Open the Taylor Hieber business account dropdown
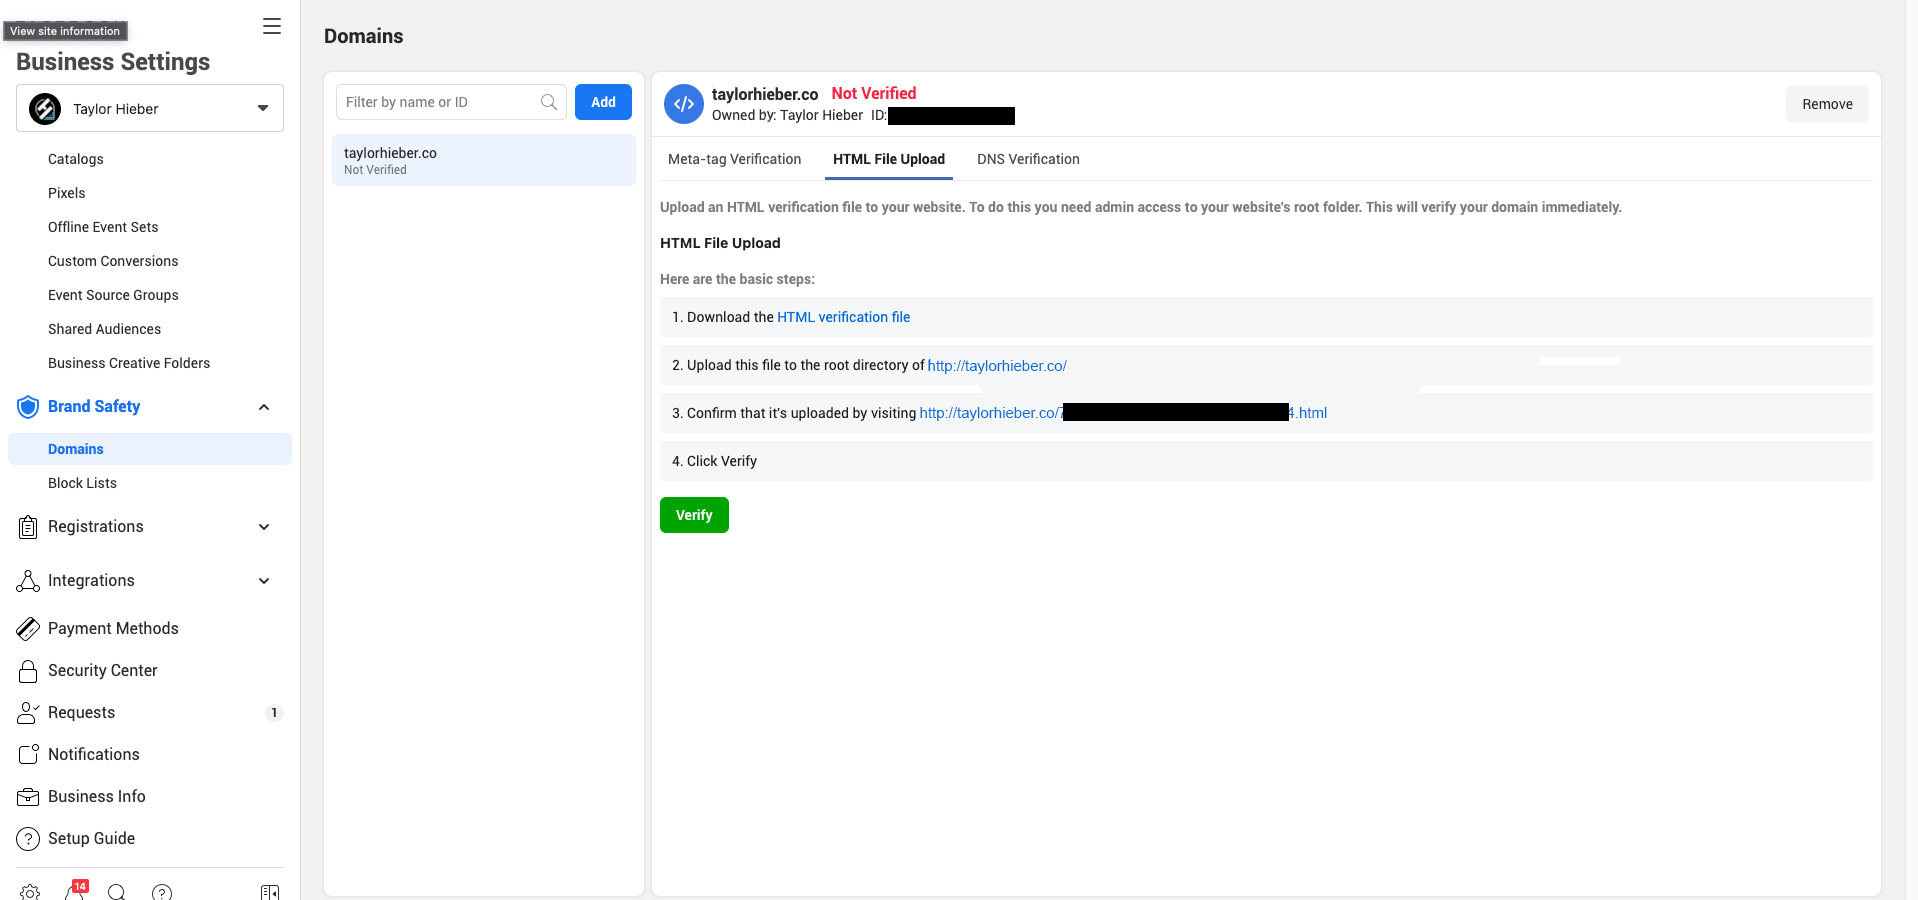The image size is (1918, 900). [150, 108]
